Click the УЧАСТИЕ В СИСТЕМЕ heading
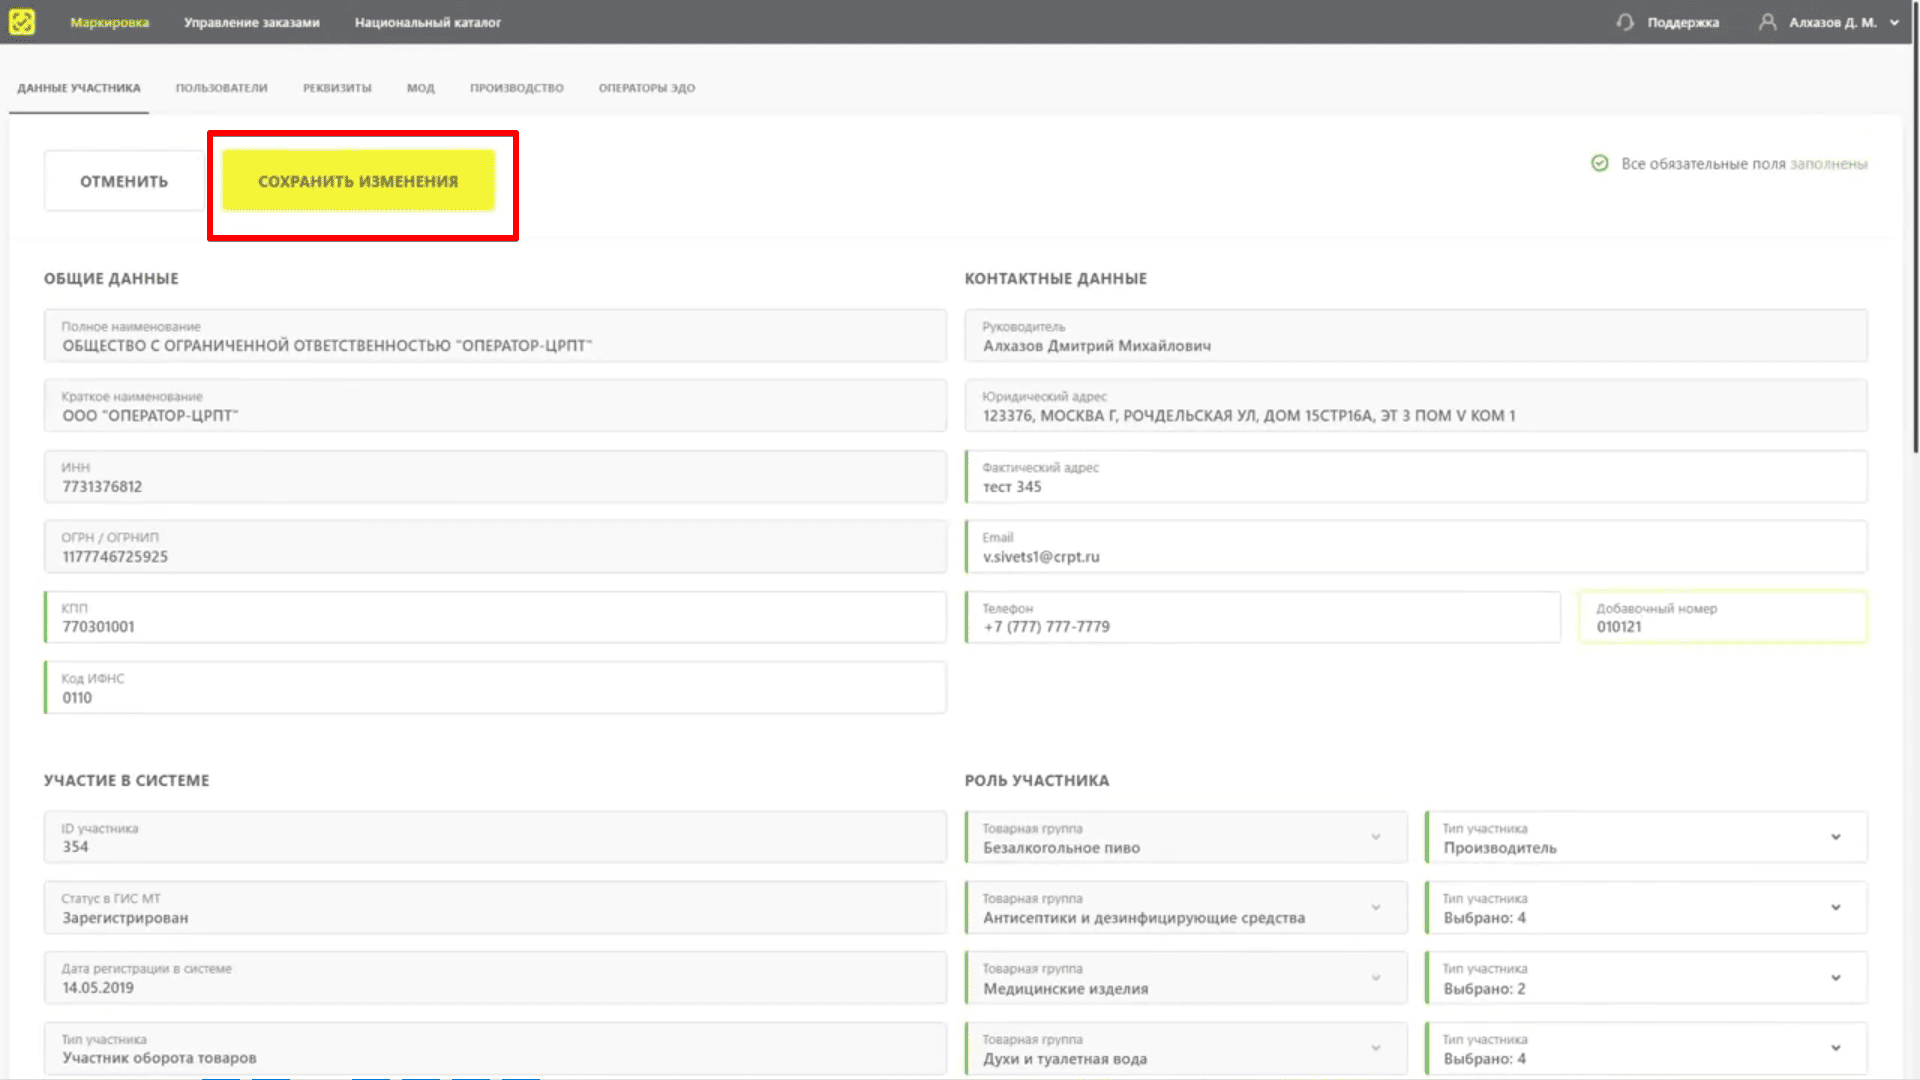 [x=127, y=780]
